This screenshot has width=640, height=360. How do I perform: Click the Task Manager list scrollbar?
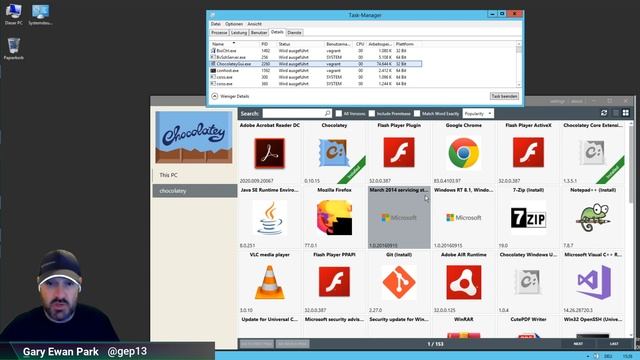click(519, 64)
